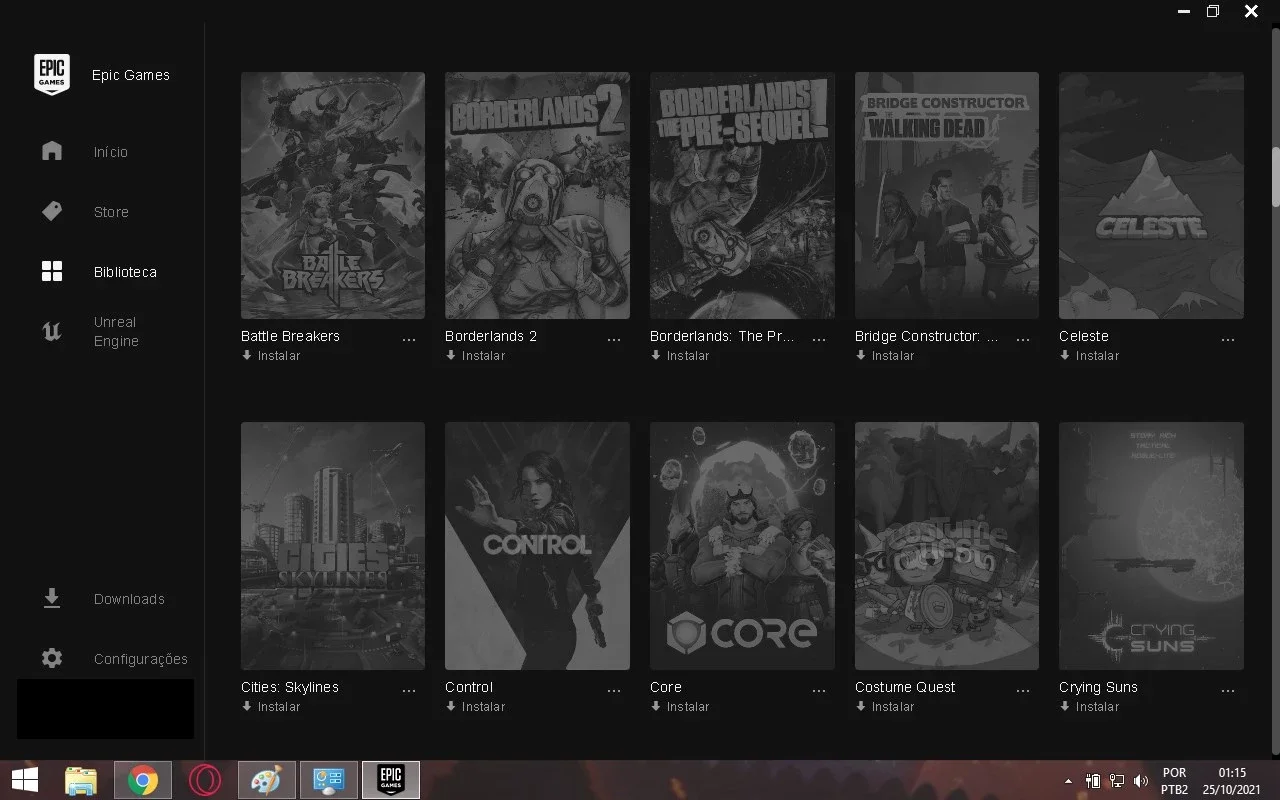The width and height of the screenshot is (1280, 800).
Task: Install Costume Quest via Instalar link
Action: coord(885,706)
